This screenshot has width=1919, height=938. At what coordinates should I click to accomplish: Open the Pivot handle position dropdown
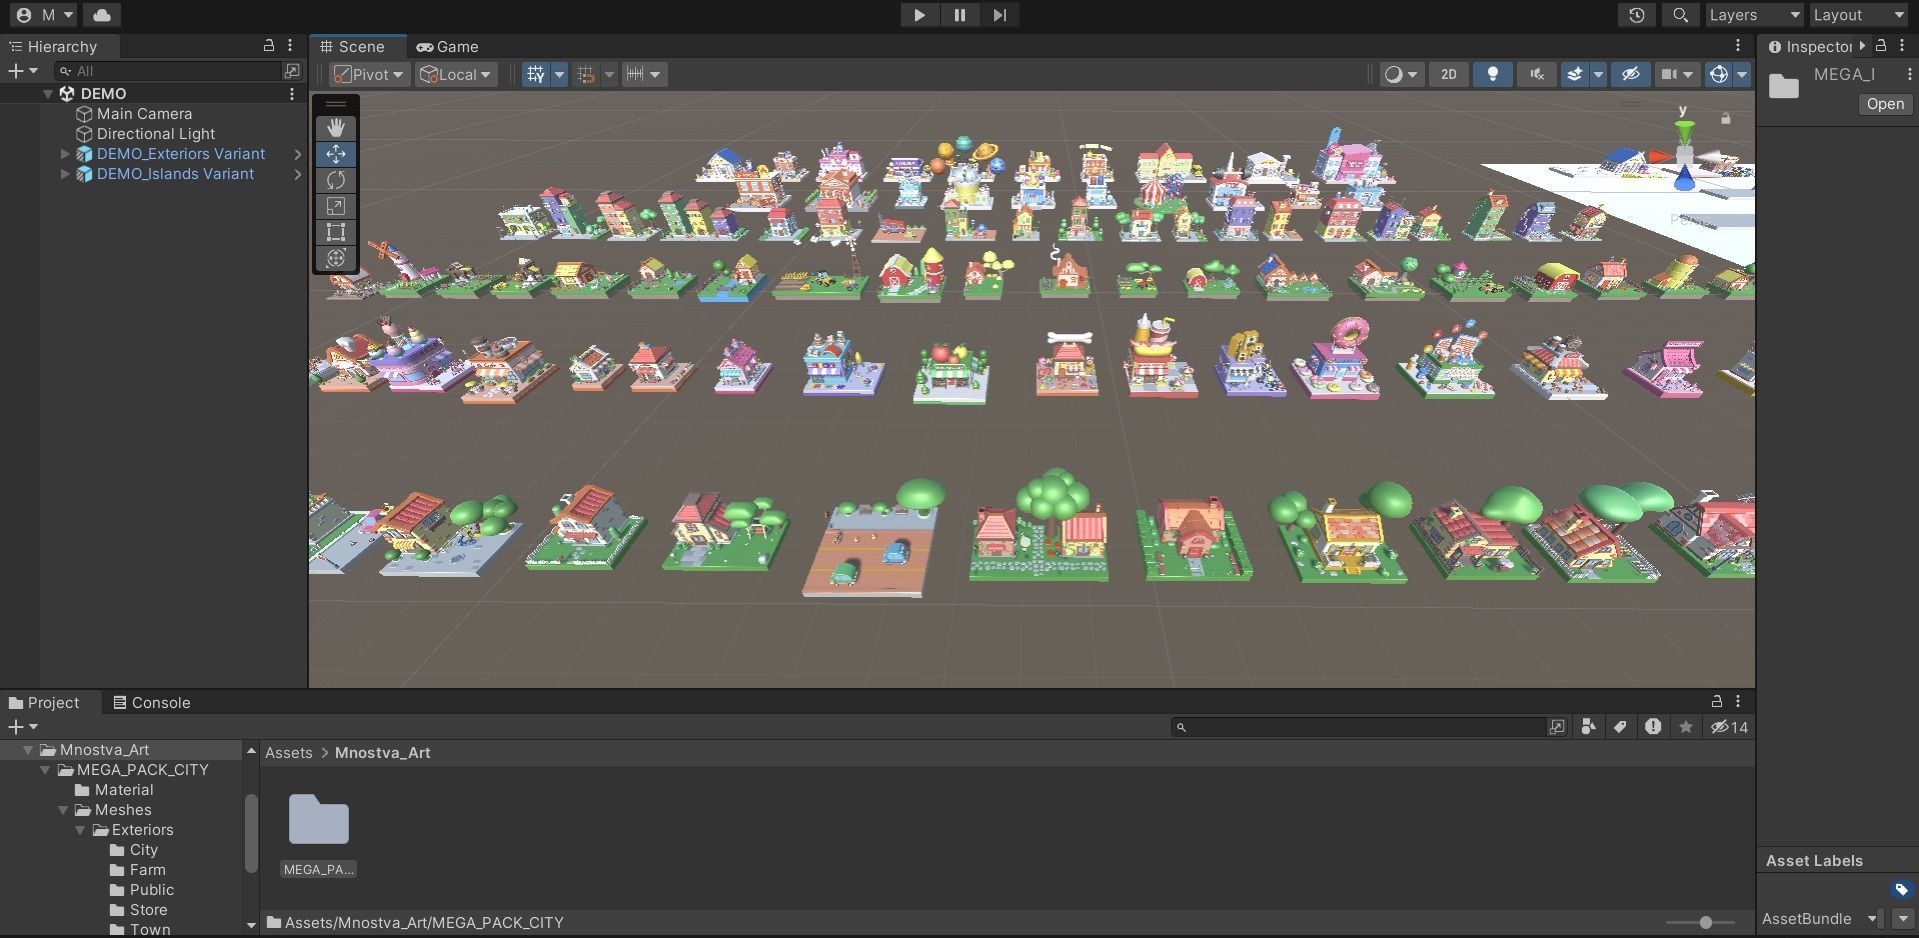[x=369, y=74]
